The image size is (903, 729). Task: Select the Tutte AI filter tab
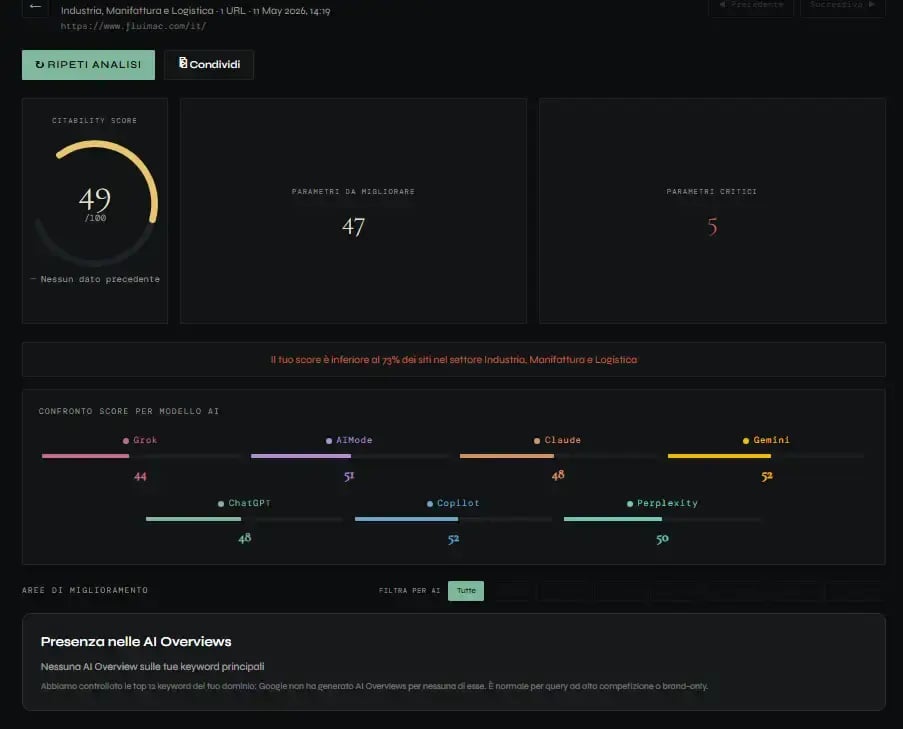click(x=466, y=591)
